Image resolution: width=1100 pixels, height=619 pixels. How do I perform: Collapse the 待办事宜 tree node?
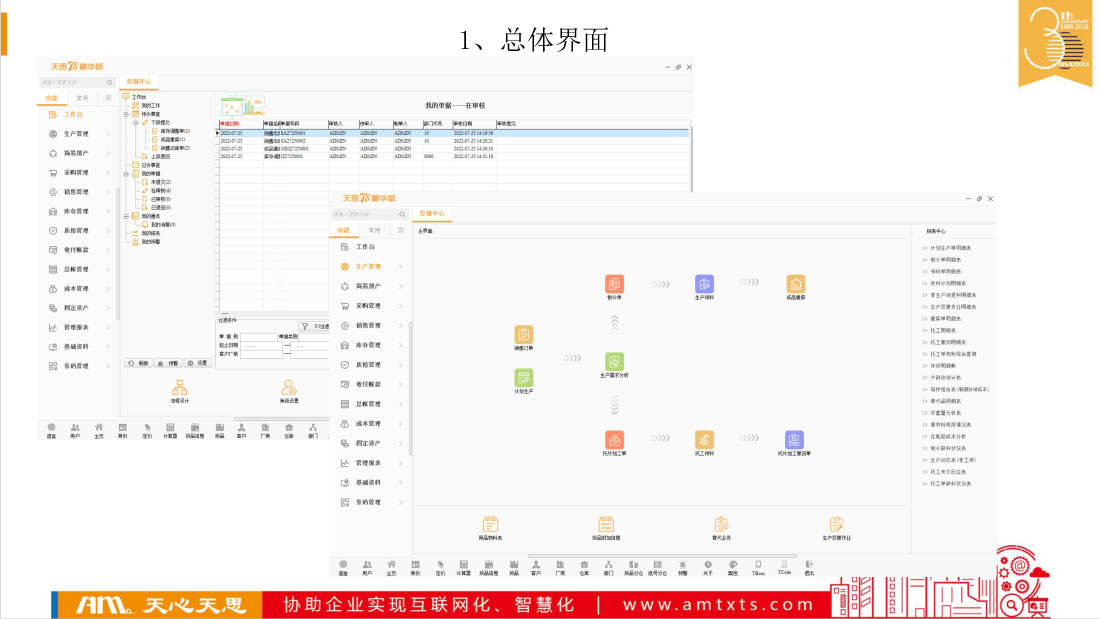click(x=126, y=114)
